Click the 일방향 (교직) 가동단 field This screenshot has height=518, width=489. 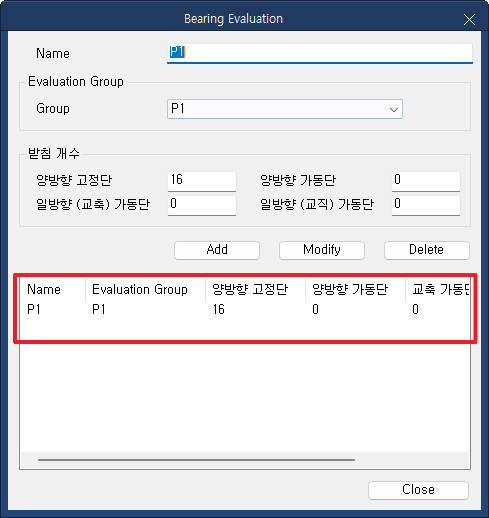(426, 205)
